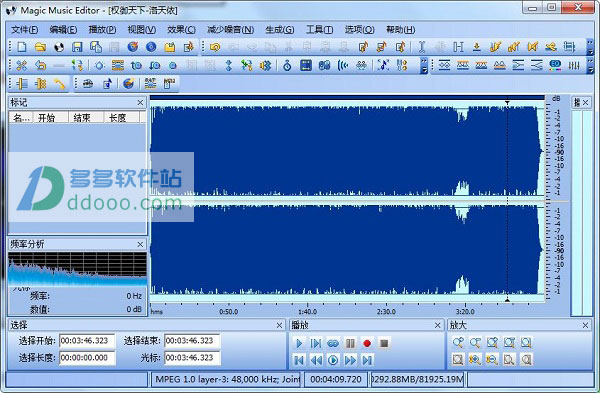600x393 pixels.
Task: Click the MP3 converter icon
Action: (169, 83)
